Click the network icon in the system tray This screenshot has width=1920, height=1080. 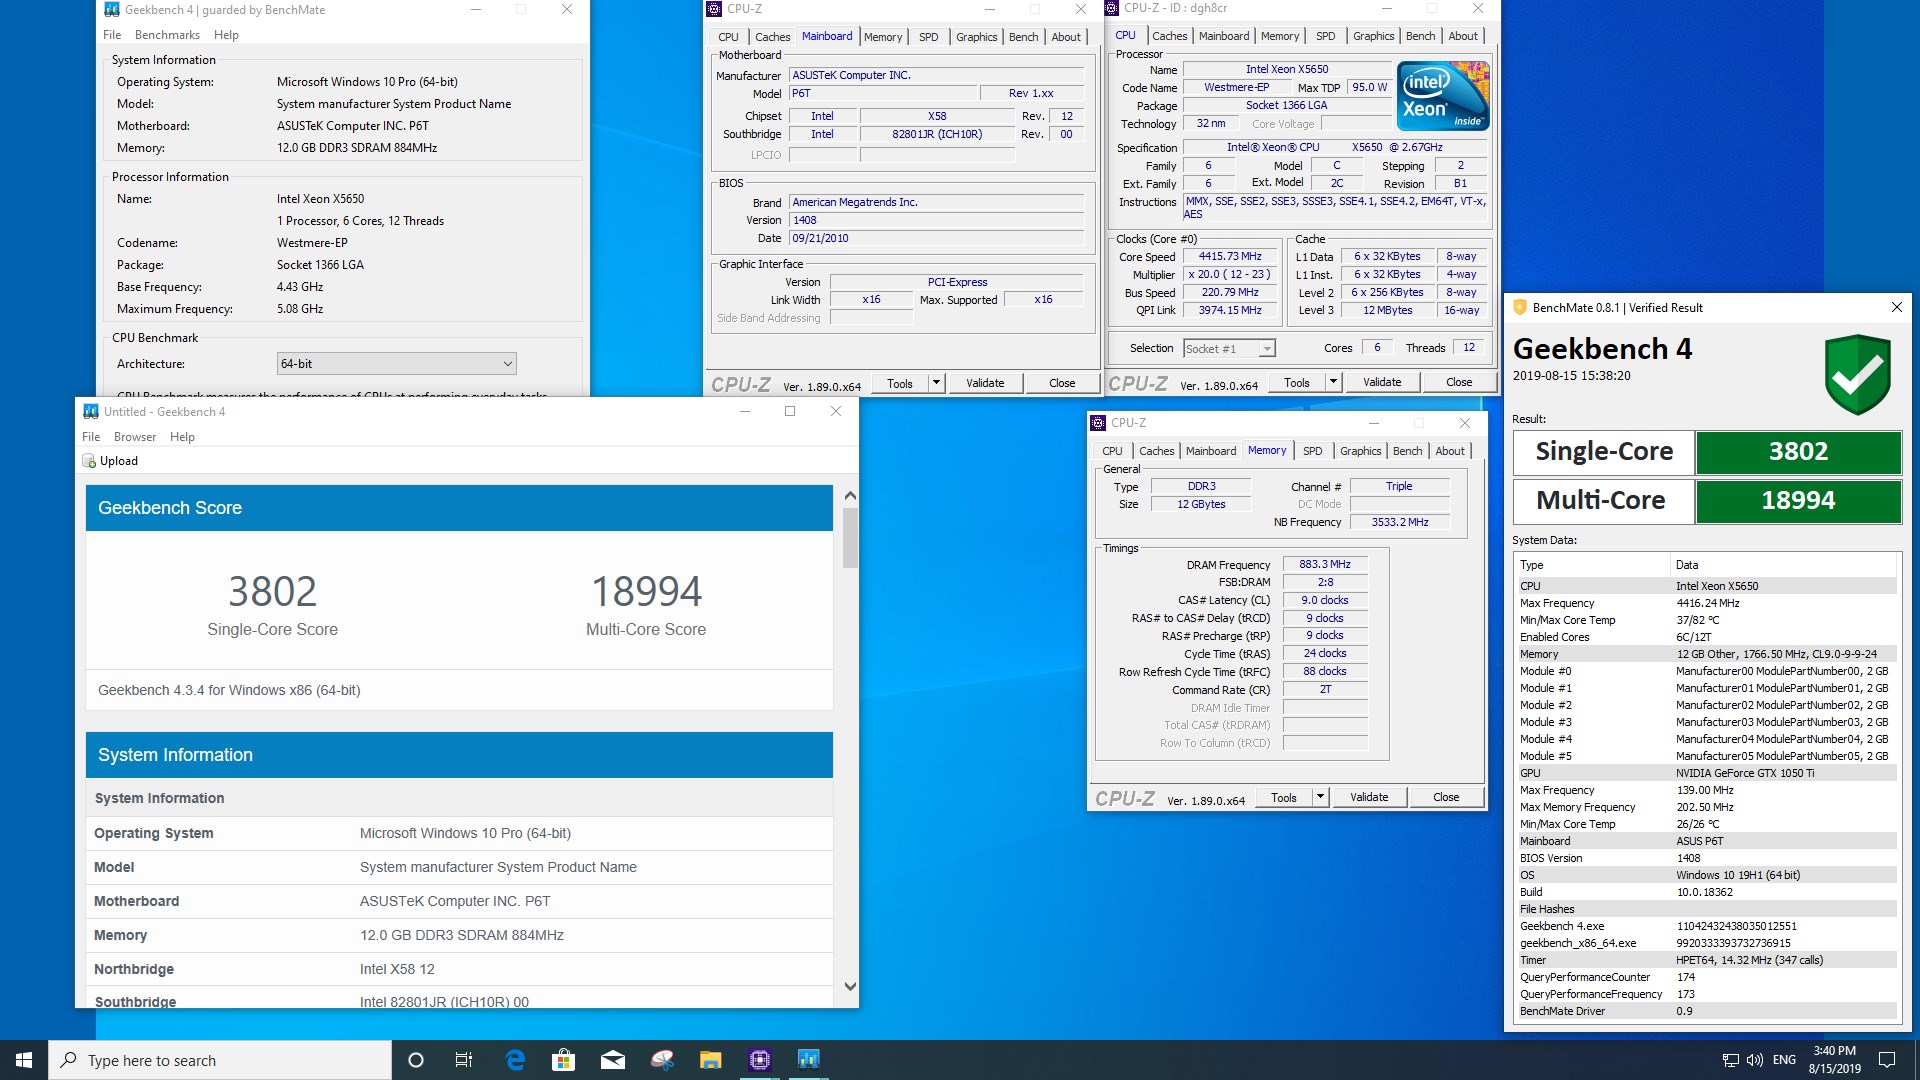point(1730,1060)
